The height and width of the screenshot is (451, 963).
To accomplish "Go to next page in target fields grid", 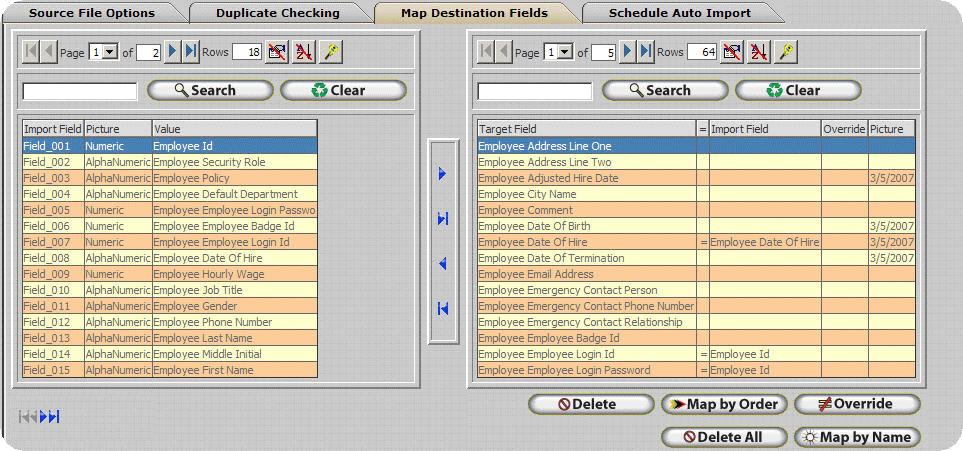I will click(627, 52).
